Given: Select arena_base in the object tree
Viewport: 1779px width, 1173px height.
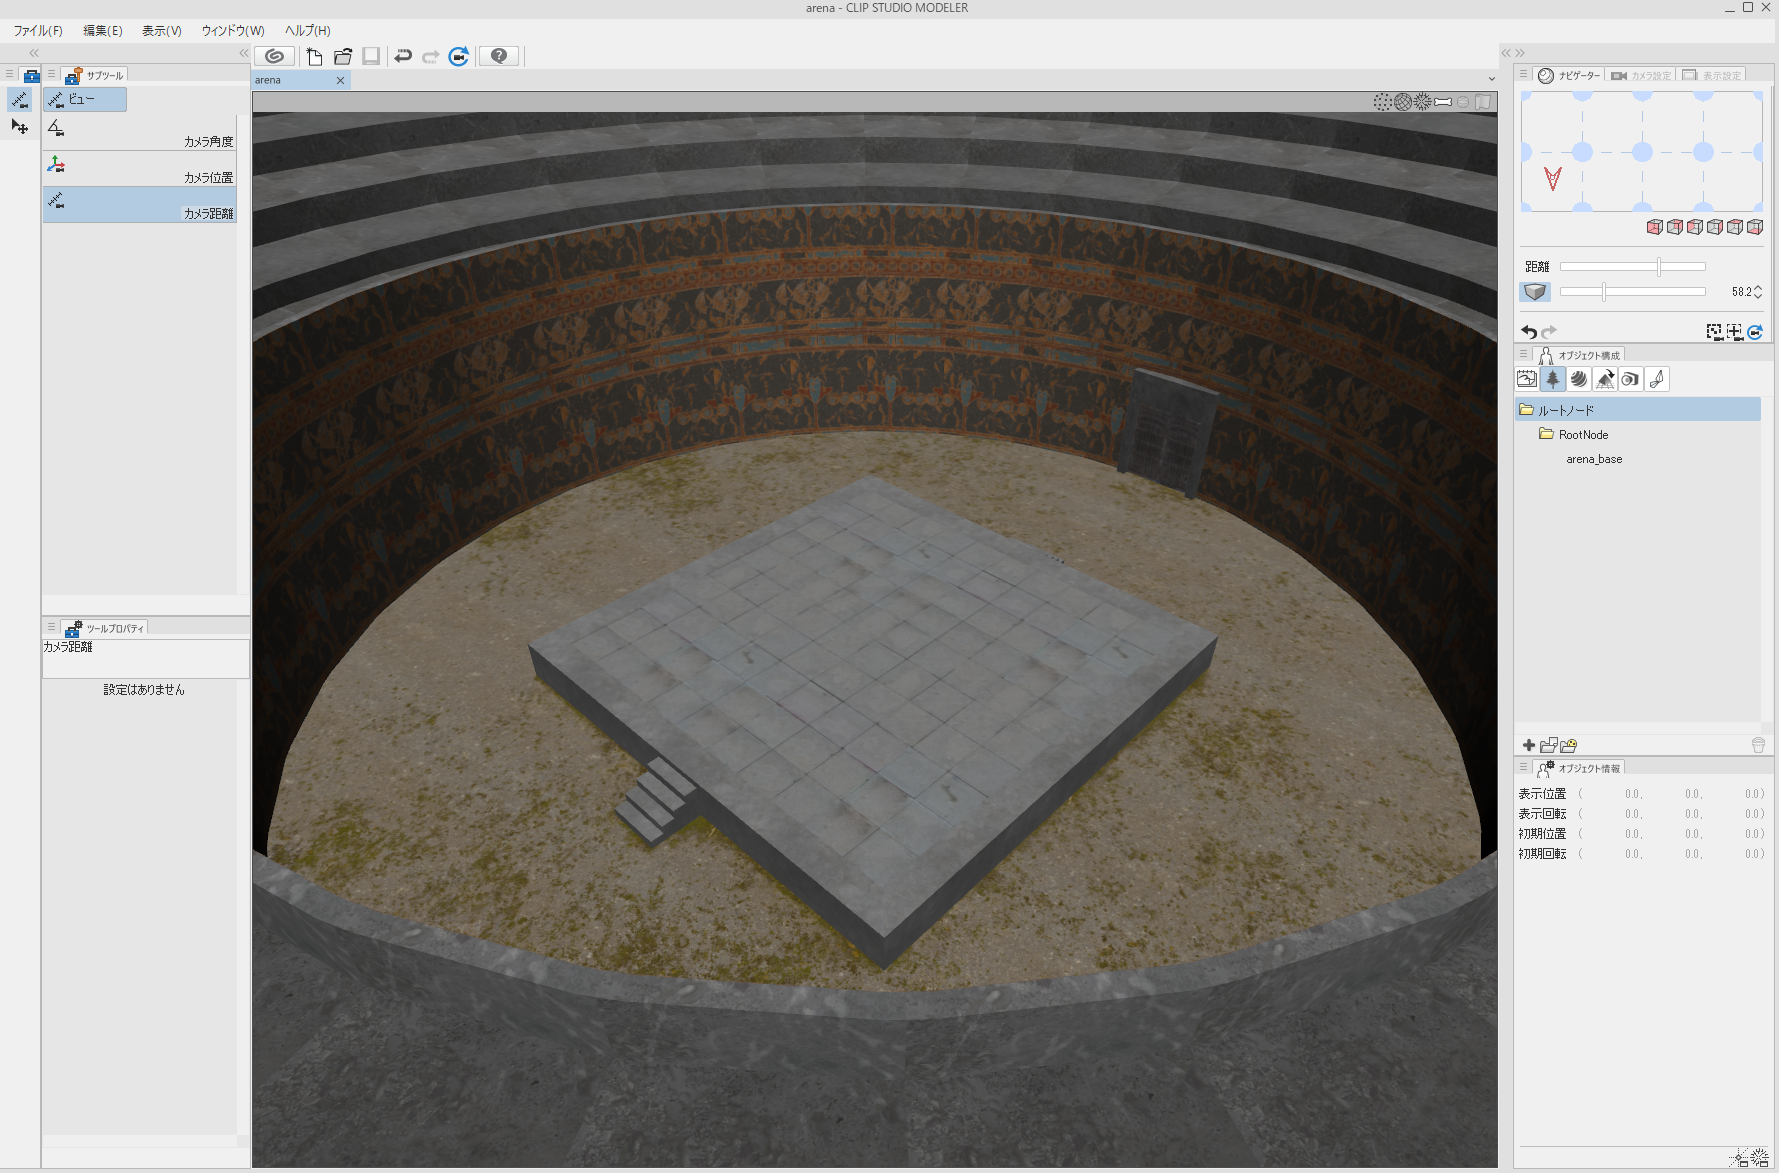Looking at the screenshot, I should 1593,459.
